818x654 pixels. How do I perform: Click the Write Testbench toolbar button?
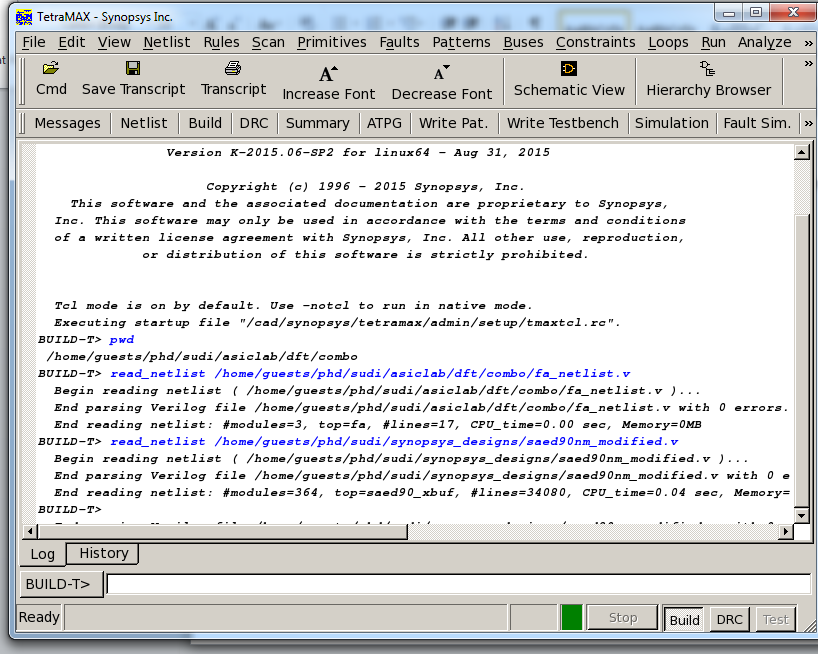click(562, 124)
